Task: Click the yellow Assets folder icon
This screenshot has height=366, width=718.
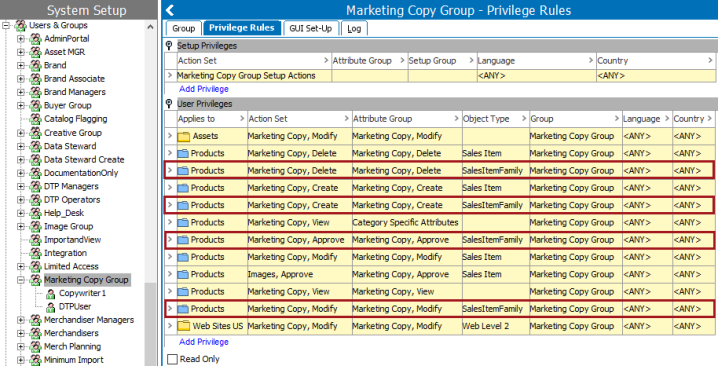Action: point(184,136)
